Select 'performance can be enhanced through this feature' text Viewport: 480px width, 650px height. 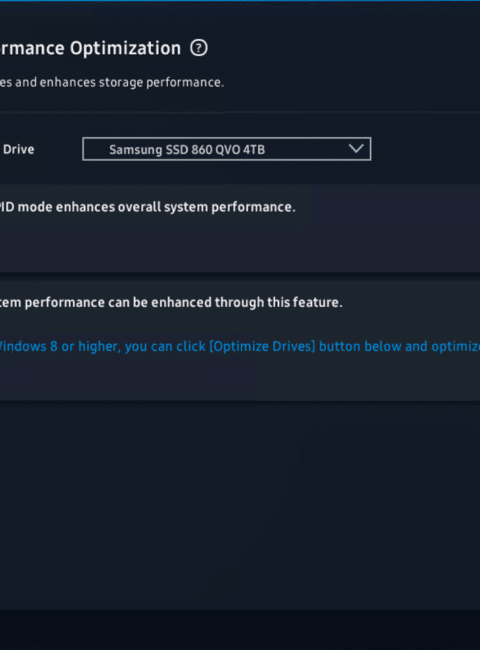coord(184,302)
